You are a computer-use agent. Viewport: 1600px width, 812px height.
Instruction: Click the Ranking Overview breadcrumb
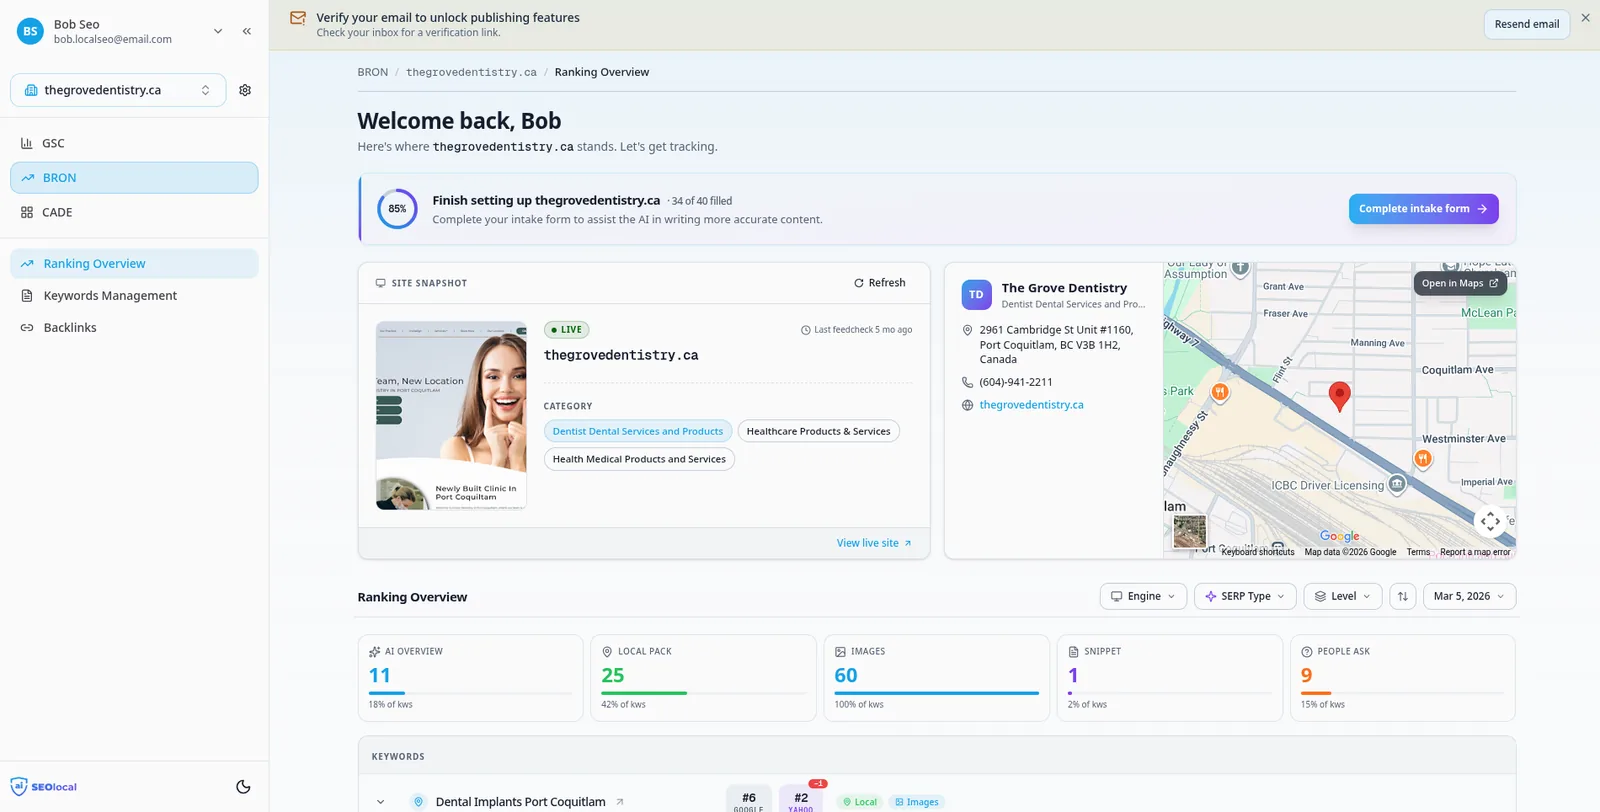[x=602, y=72]
